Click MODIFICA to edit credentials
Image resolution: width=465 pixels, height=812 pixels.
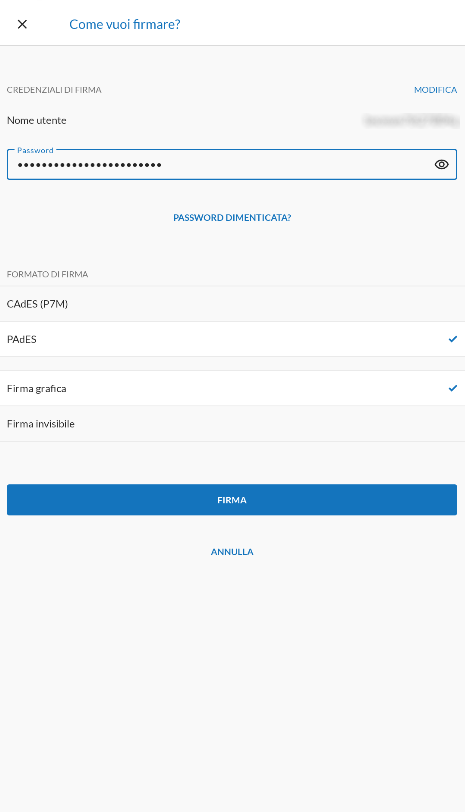(x=435, y=90)
